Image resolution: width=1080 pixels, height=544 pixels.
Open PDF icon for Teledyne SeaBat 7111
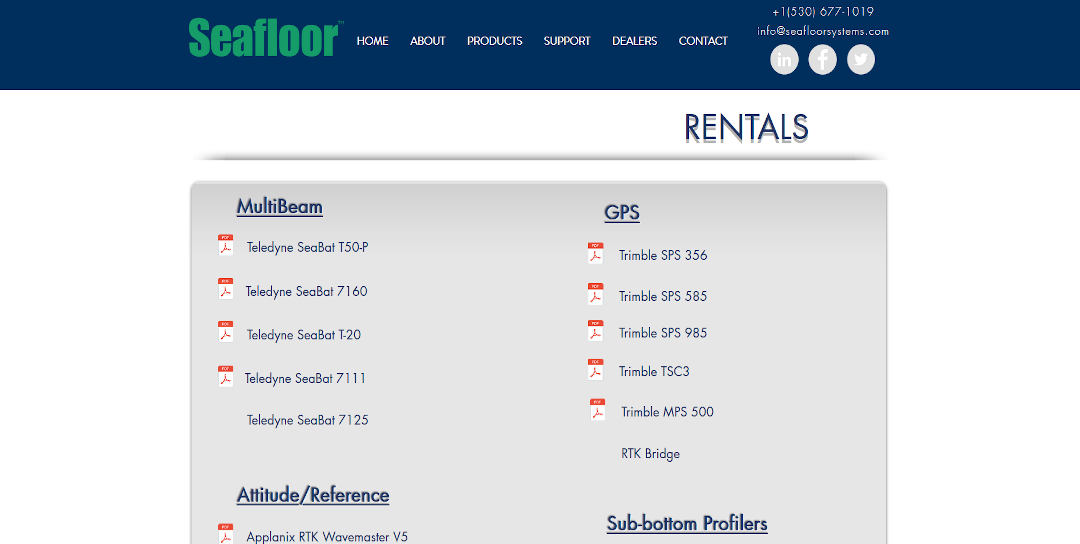225,376
